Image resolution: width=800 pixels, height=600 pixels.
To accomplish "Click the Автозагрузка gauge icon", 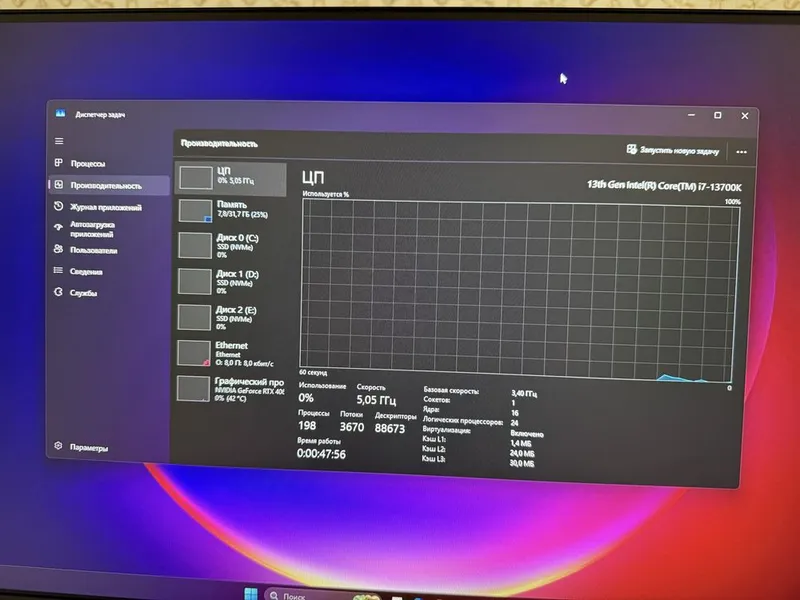I will (59, 227).
